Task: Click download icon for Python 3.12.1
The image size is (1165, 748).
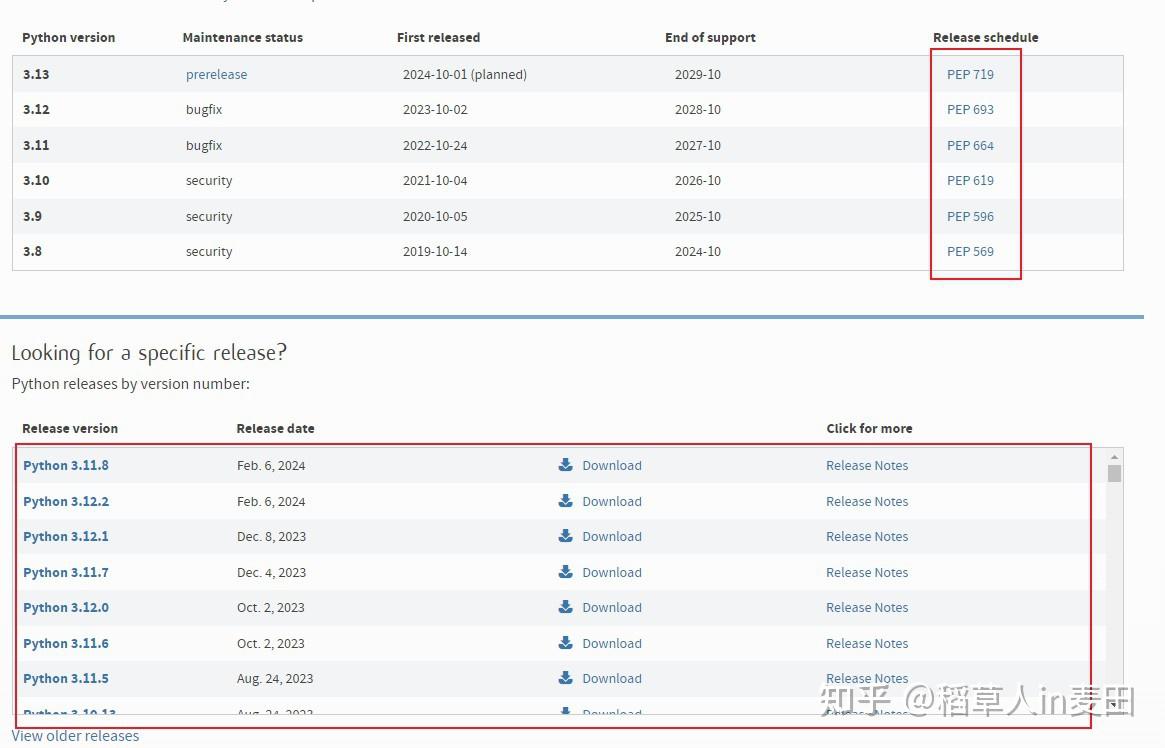Action: 565,536
